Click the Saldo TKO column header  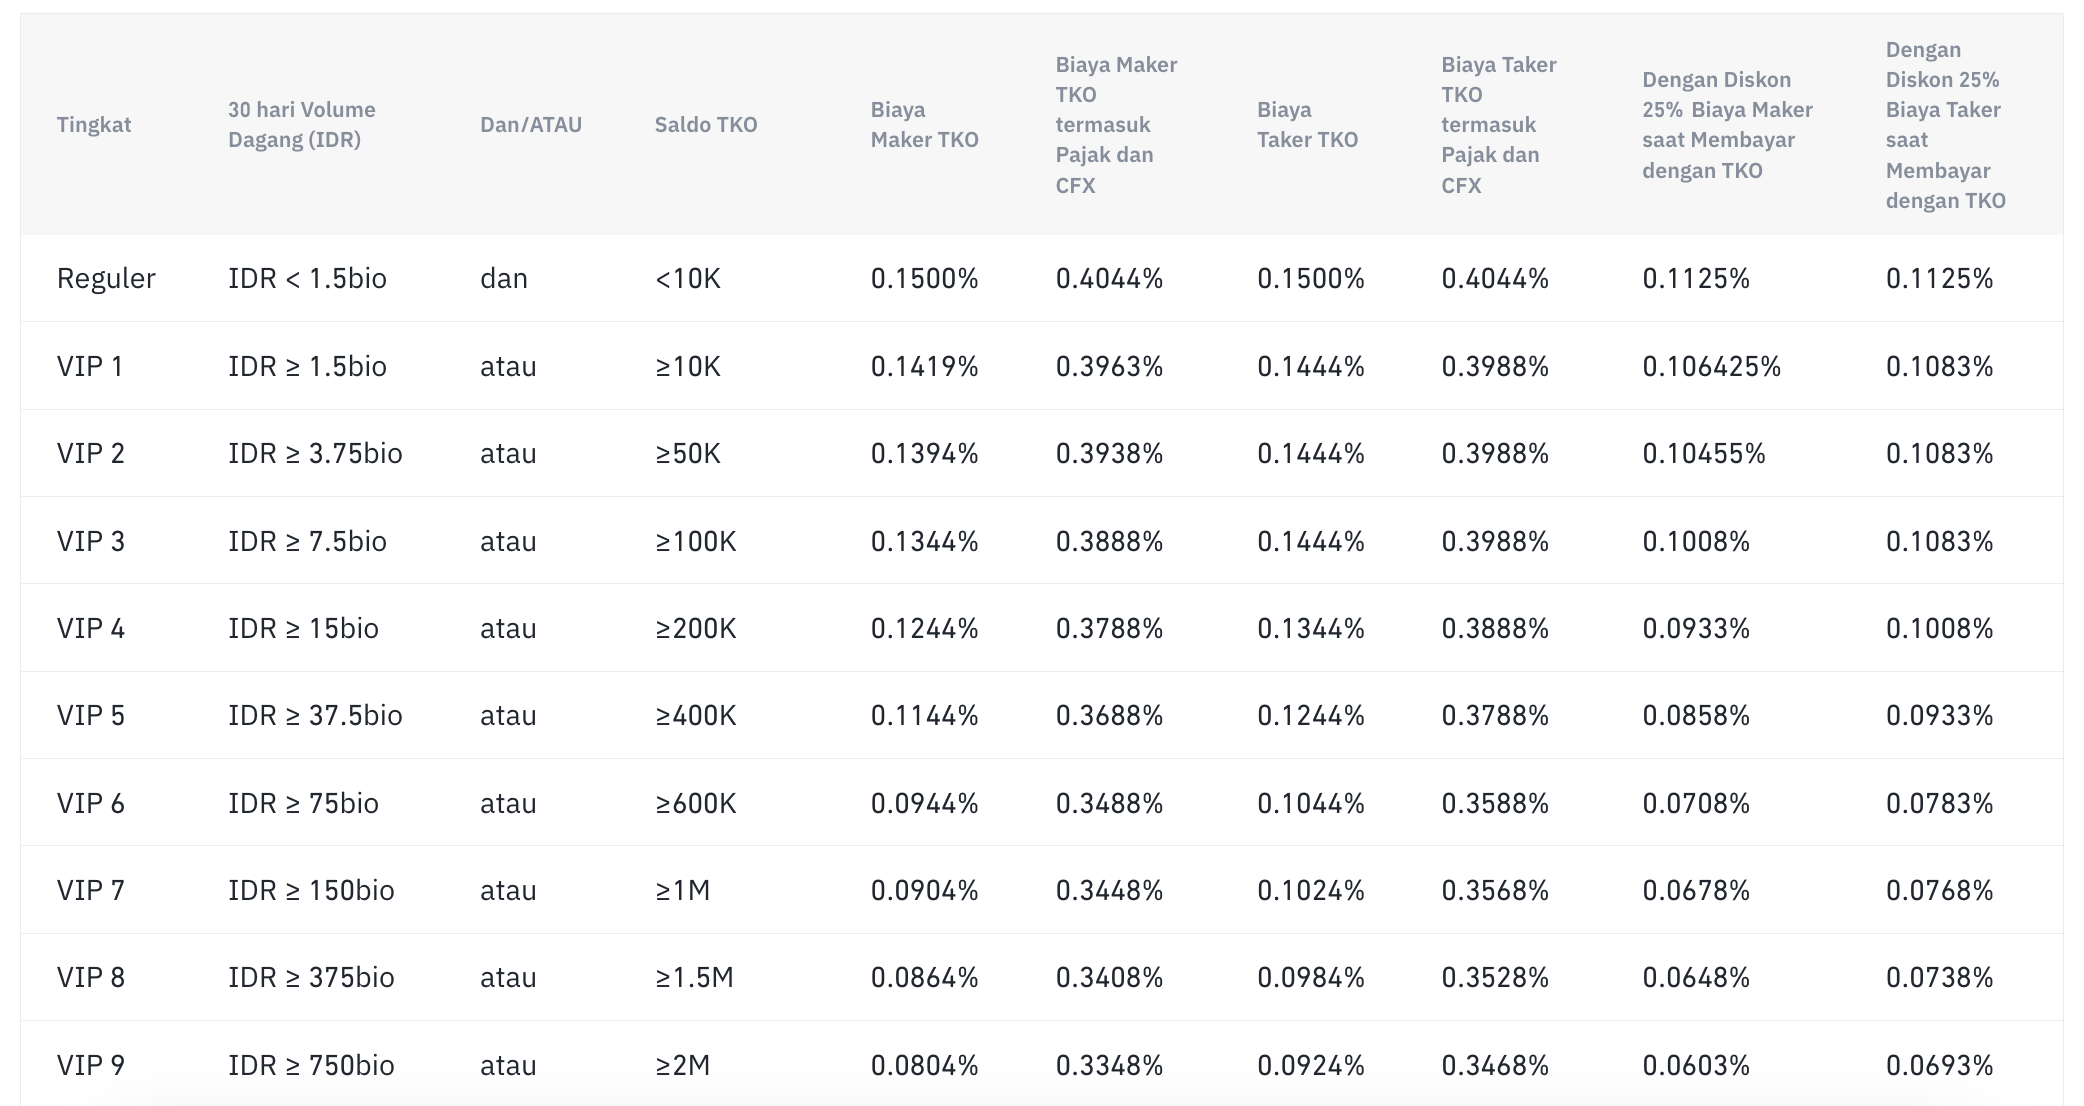(706, 125)
